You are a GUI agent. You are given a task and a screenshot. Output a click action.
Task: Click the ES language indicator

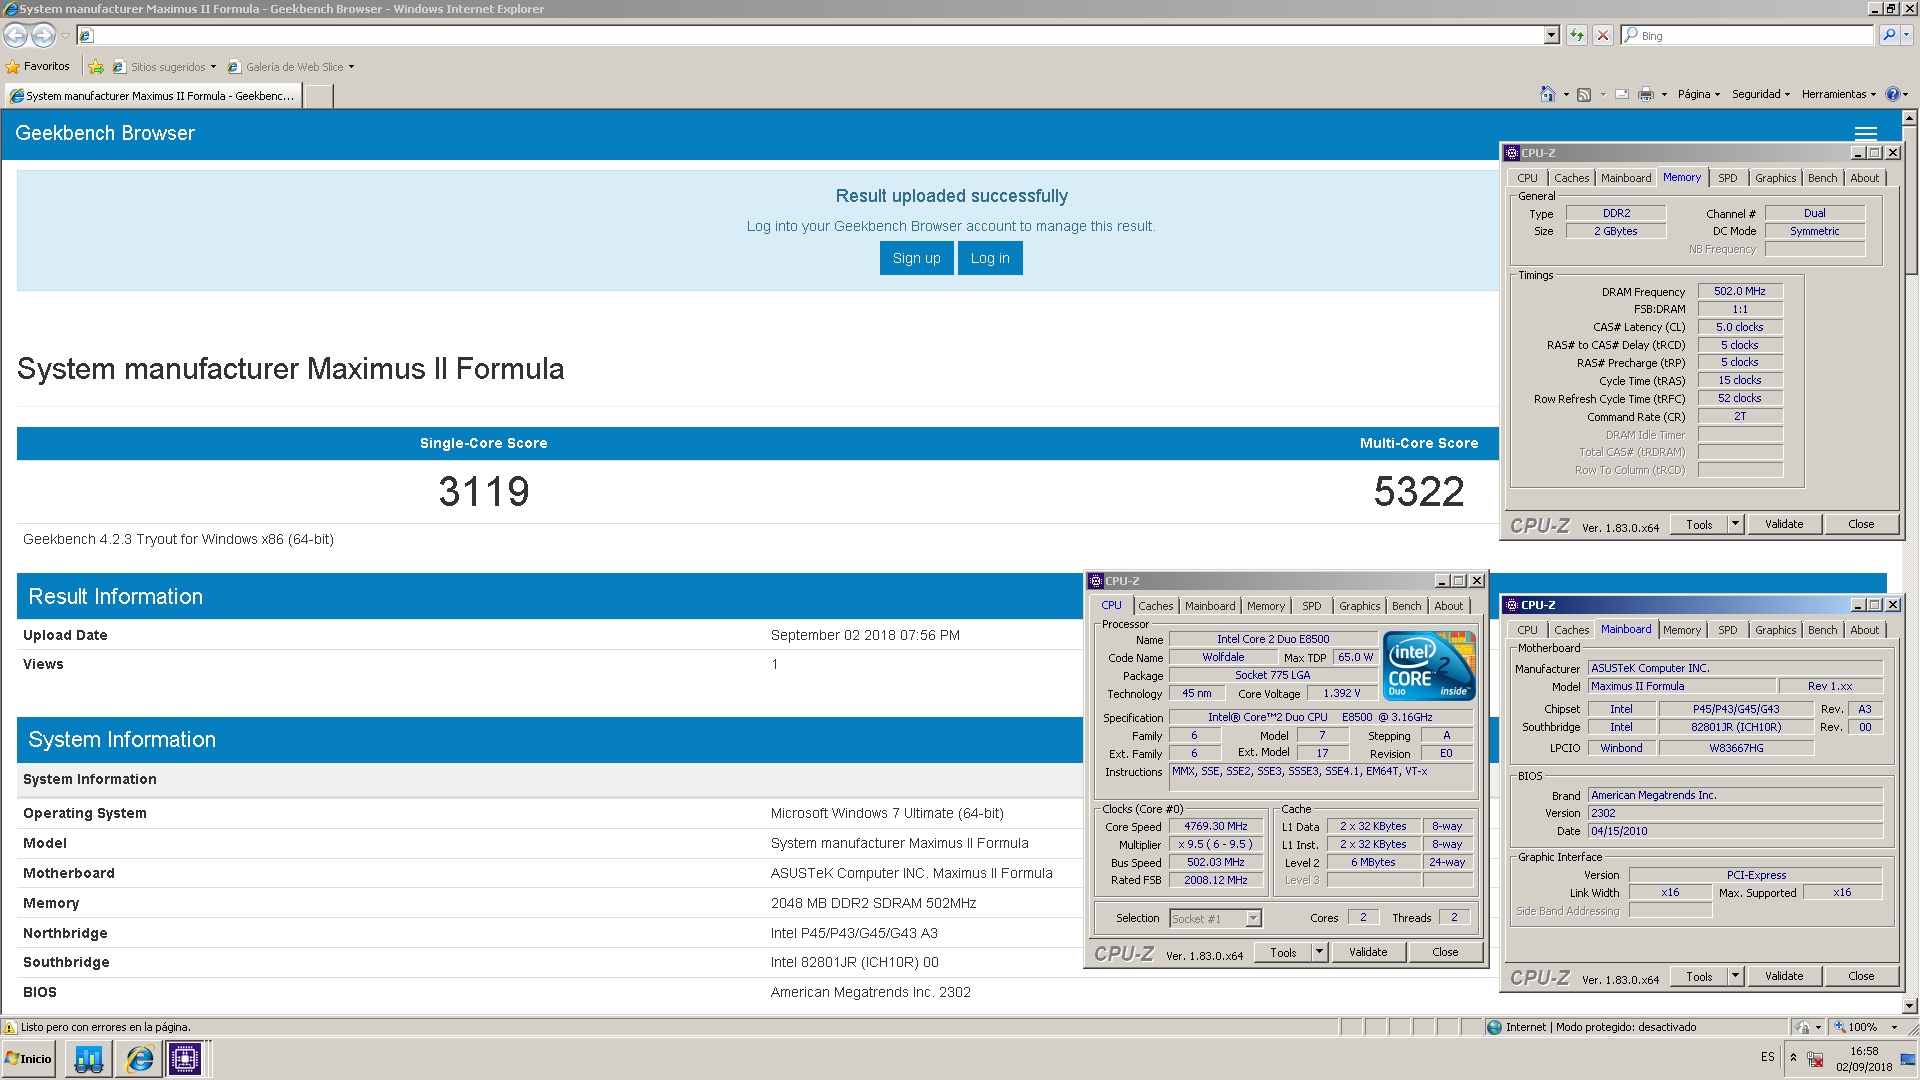click(1767, 1057)
